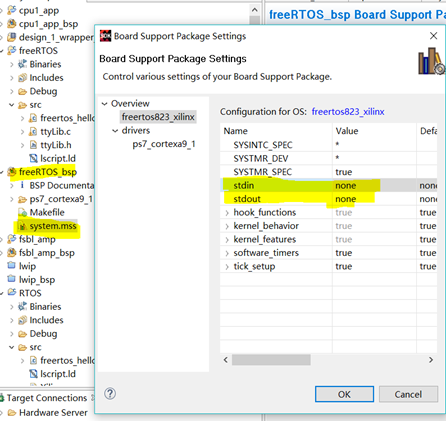Collapse the src folder under freeRTOS
446x421 pixels.
pyautogui.click(x=12, y=105)
